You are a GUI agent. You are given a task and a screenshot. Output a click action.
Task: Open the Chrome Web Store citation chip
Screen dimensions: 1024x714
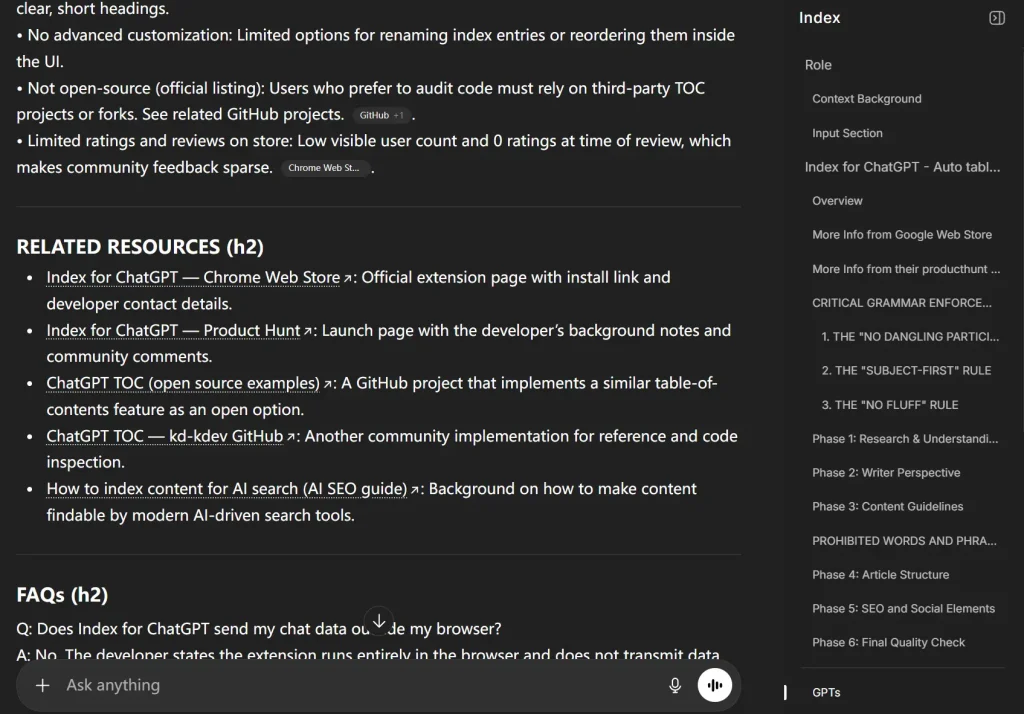tap(324, 168)
